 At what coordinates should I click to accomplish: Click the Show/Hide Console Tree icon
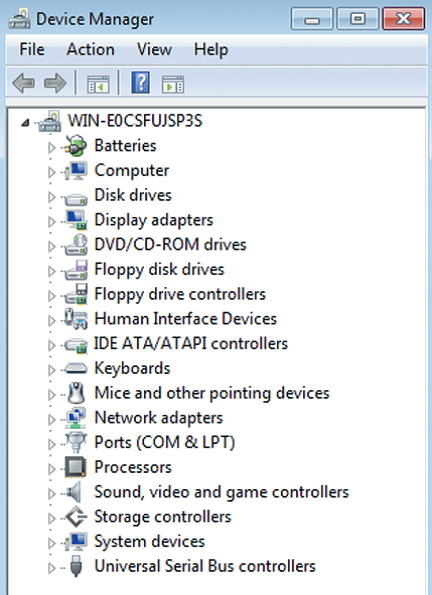(98, 84)
